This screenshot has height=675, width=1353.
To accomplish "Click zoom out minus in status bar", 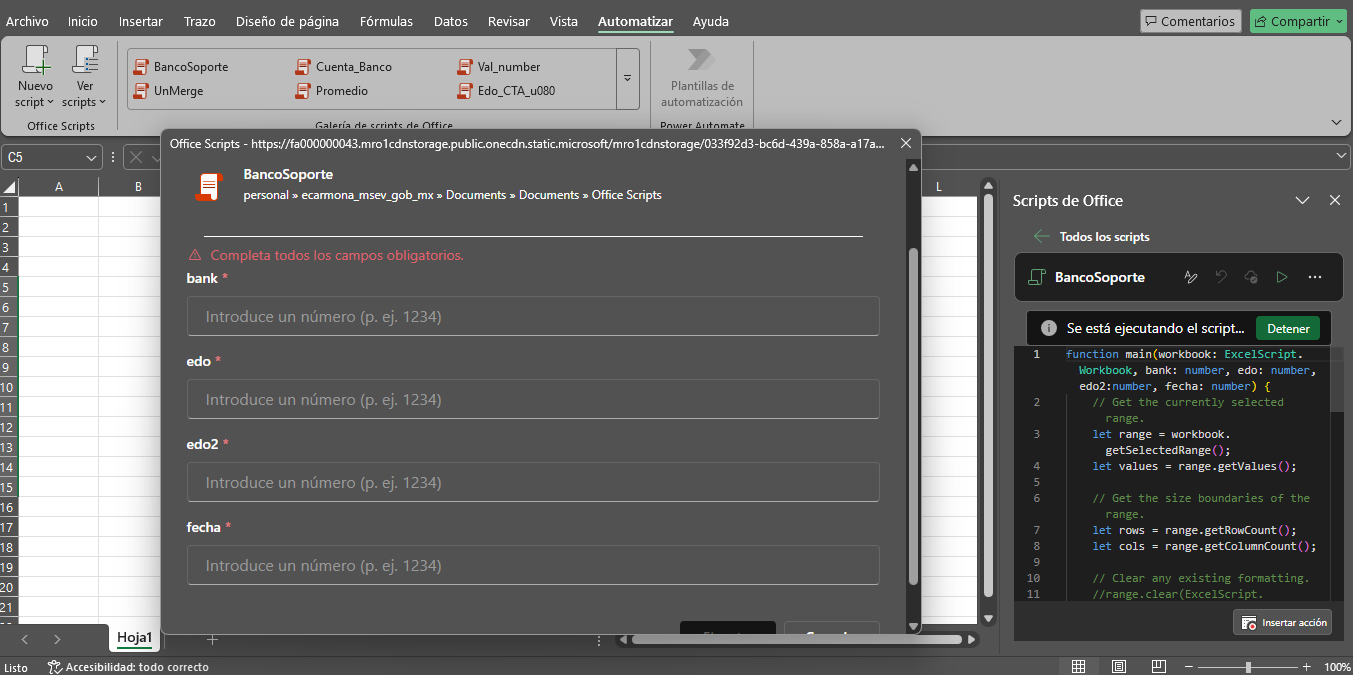I will (x=1189, y=666).
